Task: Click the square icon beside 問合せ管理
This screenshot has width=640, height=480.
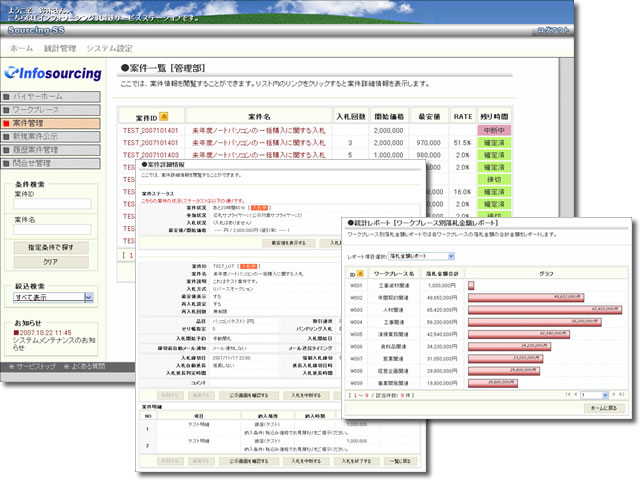Action: [8, 161]
